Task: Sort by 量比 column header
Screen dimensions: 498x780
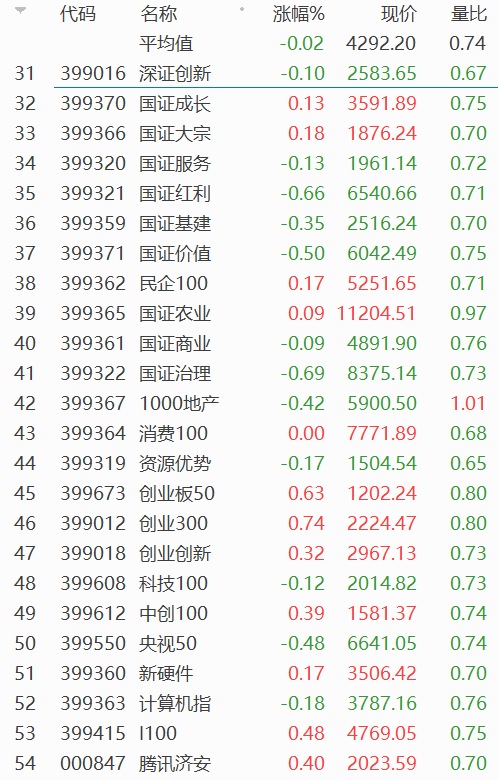Action: pyautogui.click(x=468, y=14)
